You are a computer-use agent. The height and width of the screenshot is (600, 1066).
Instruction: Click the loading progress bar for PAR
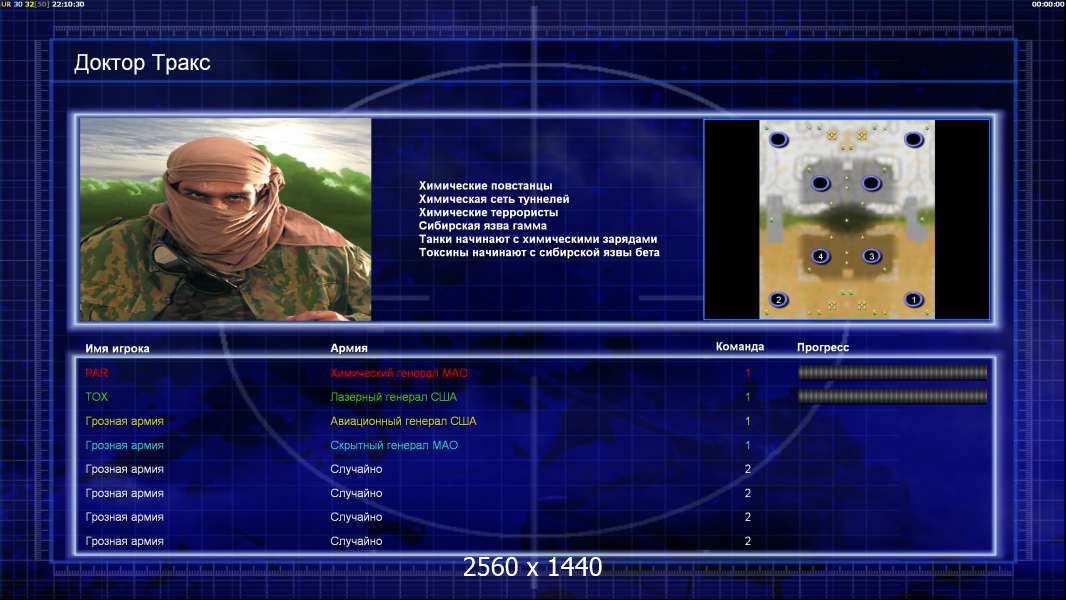[x=892, y=372]
